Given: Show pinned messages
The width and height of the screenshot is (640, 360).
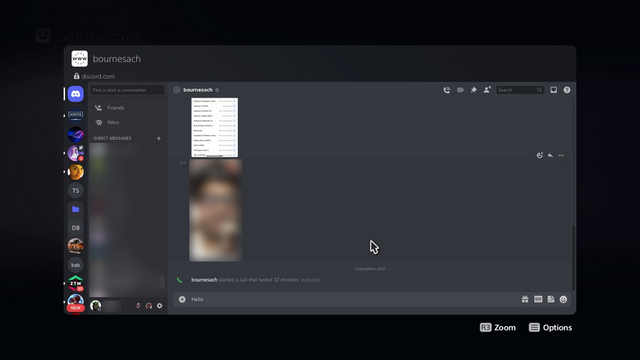Looking at the screenshot, I should (473, 90).
